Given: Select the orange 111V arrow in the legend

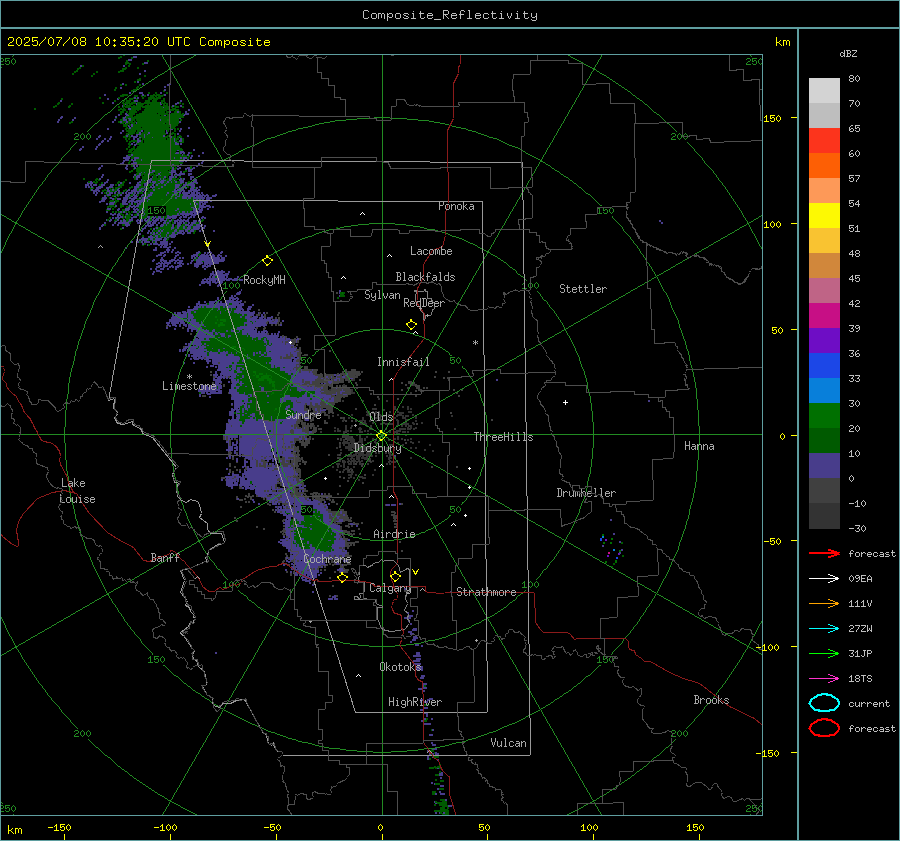Looking at the screenshot, I should 824,603.
